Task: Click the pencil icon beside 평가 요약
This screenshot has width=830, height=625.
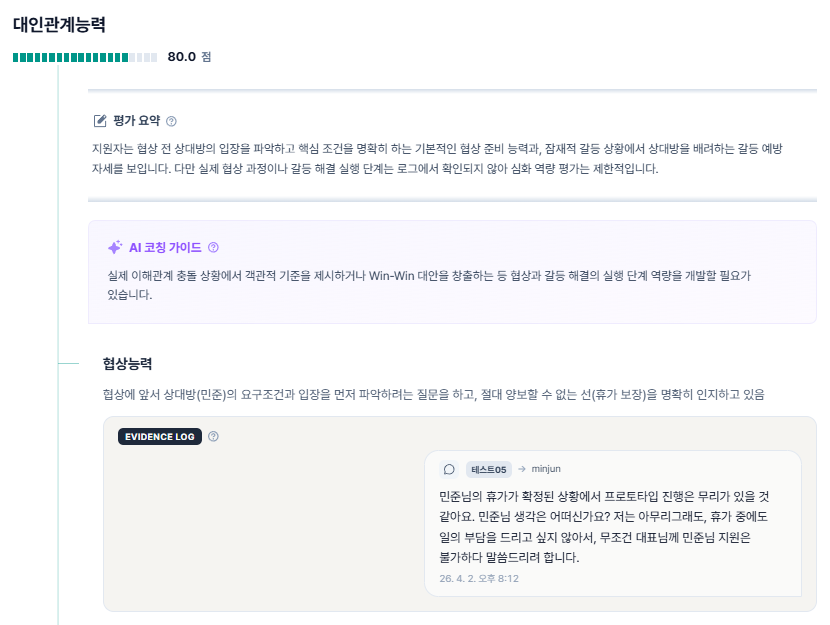Action: coord(100,121)
